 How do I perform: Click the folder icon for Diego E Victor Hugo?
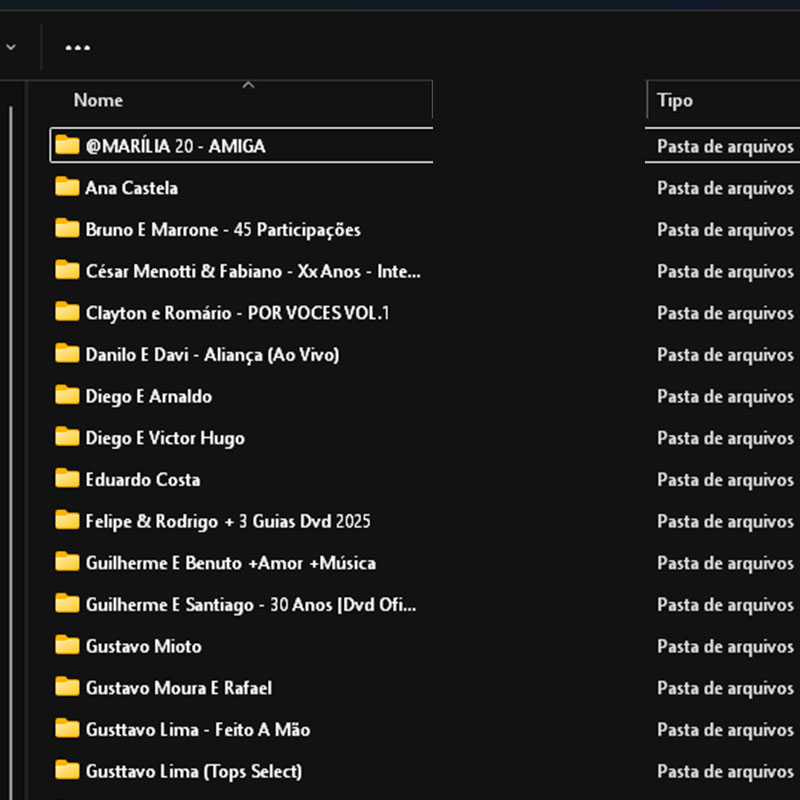[x=67, y=437]
